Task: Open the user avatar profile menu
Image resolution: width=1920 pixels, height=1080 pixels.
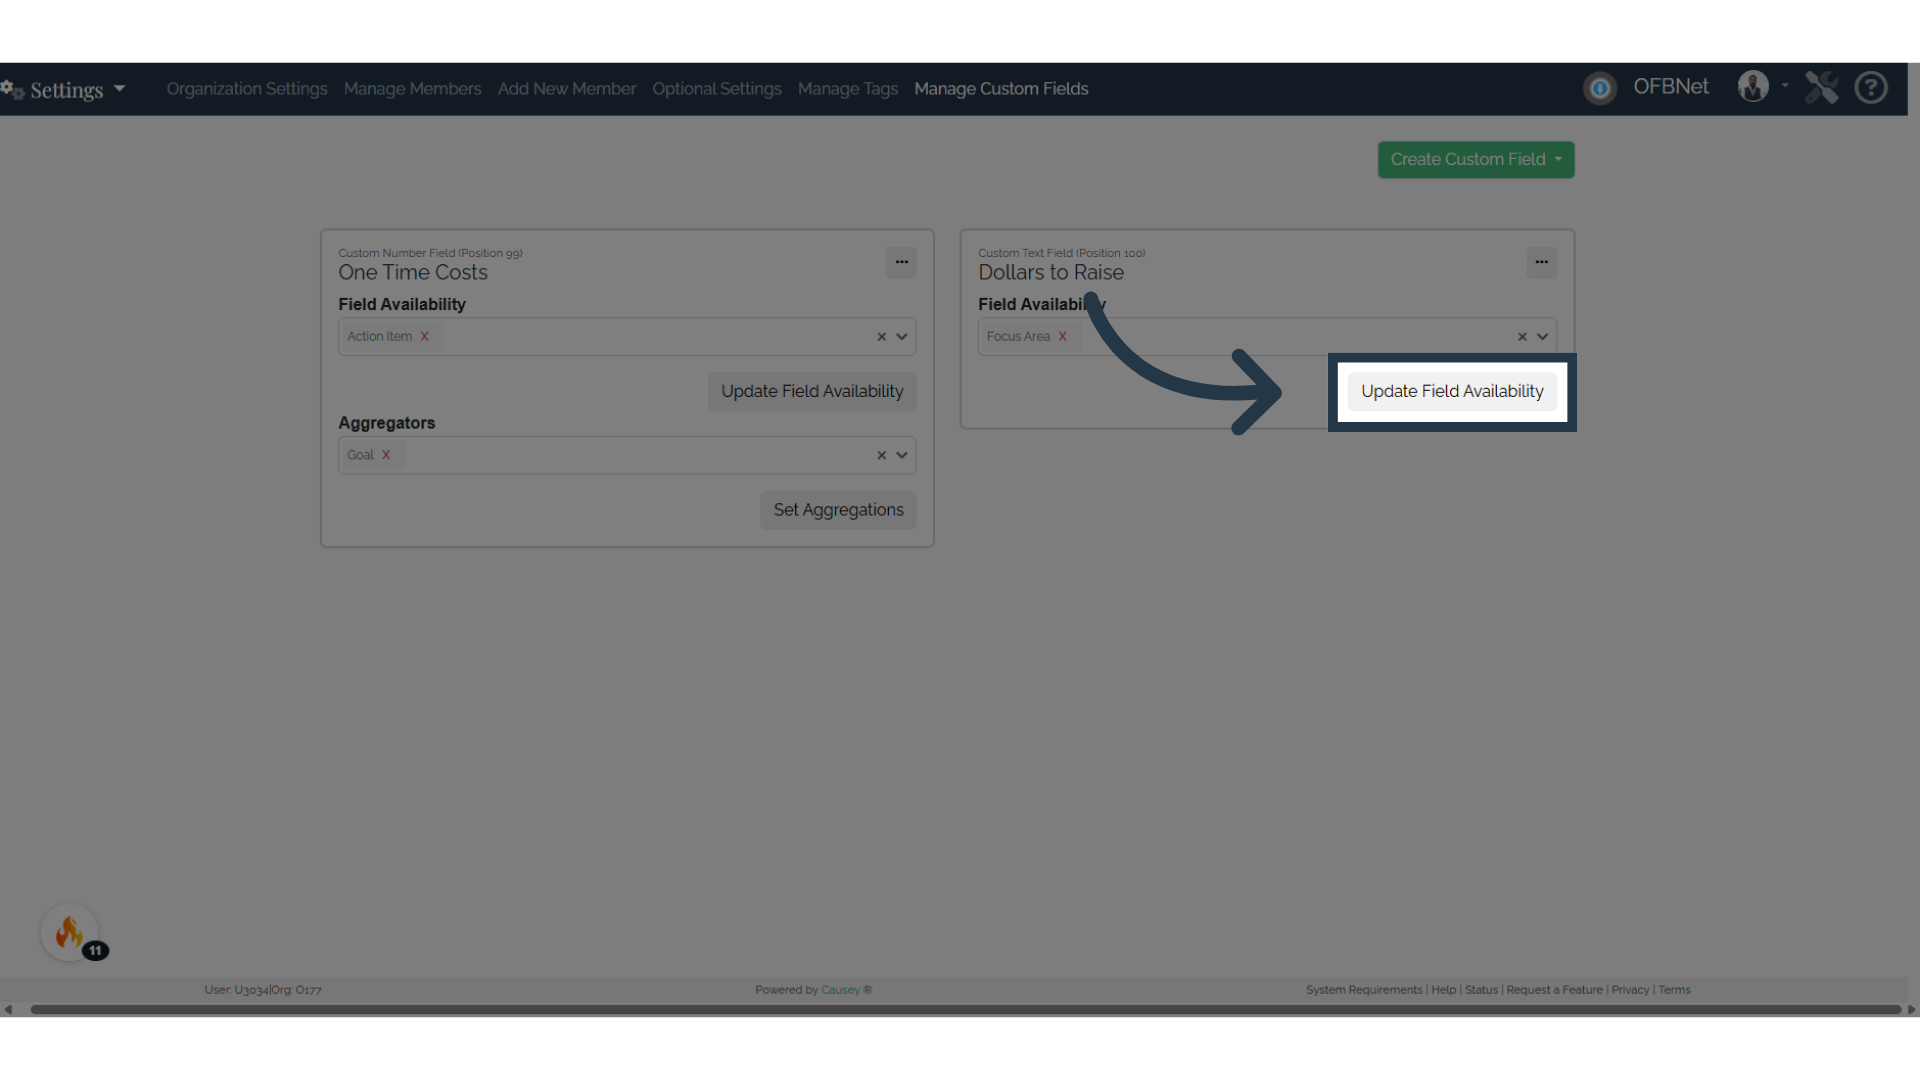Action: pyautogui.click(x=1753, y=87)
